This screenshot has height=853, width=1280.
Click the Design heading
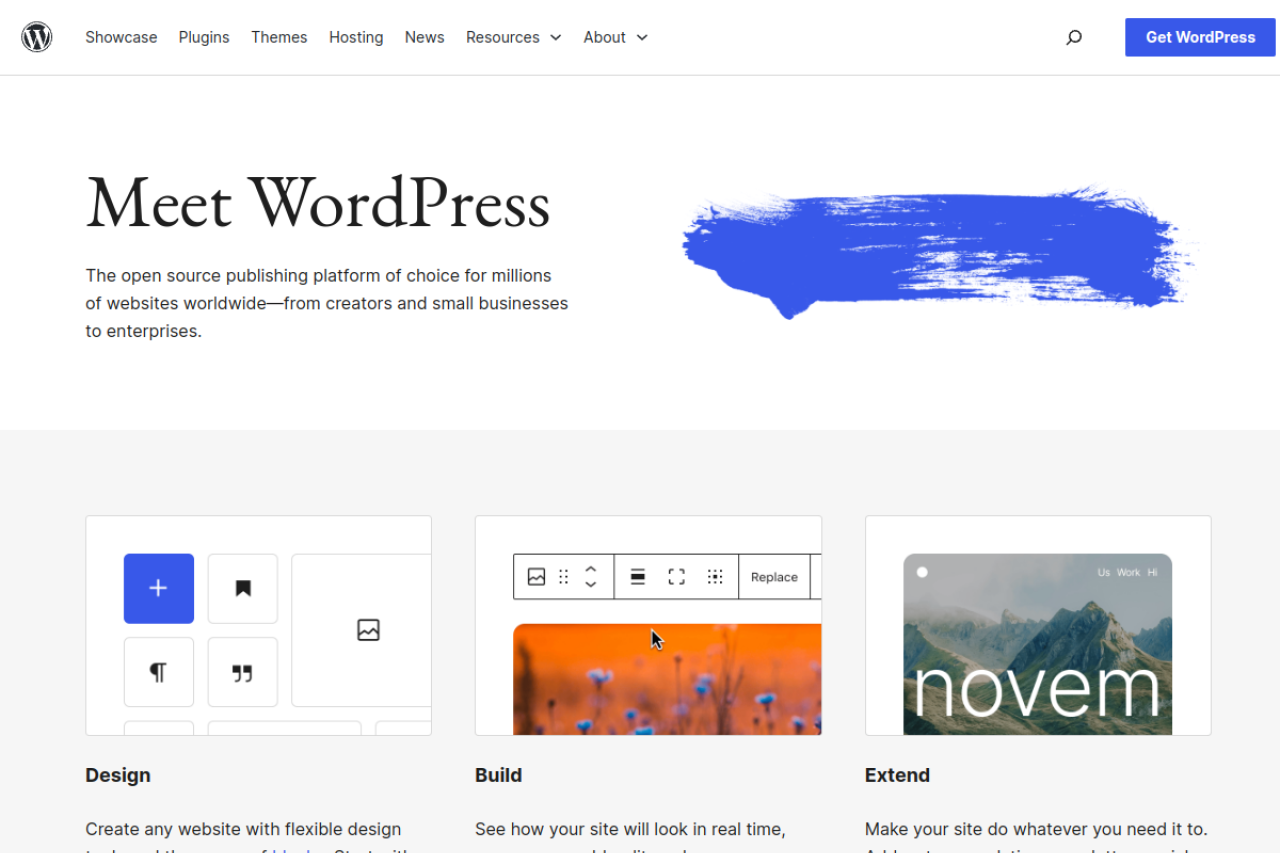(118, 775)
